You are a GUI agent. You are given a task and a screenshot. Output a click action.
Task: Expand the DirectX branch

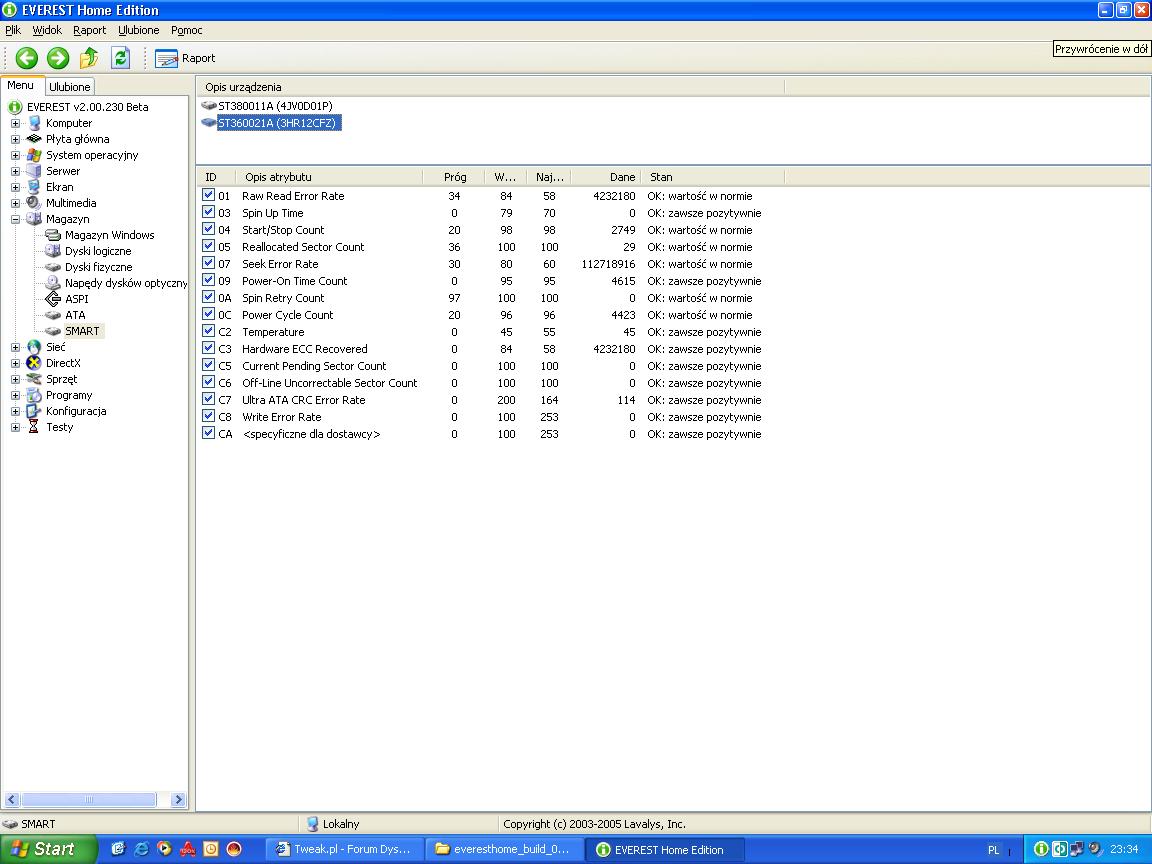point(15,364)
